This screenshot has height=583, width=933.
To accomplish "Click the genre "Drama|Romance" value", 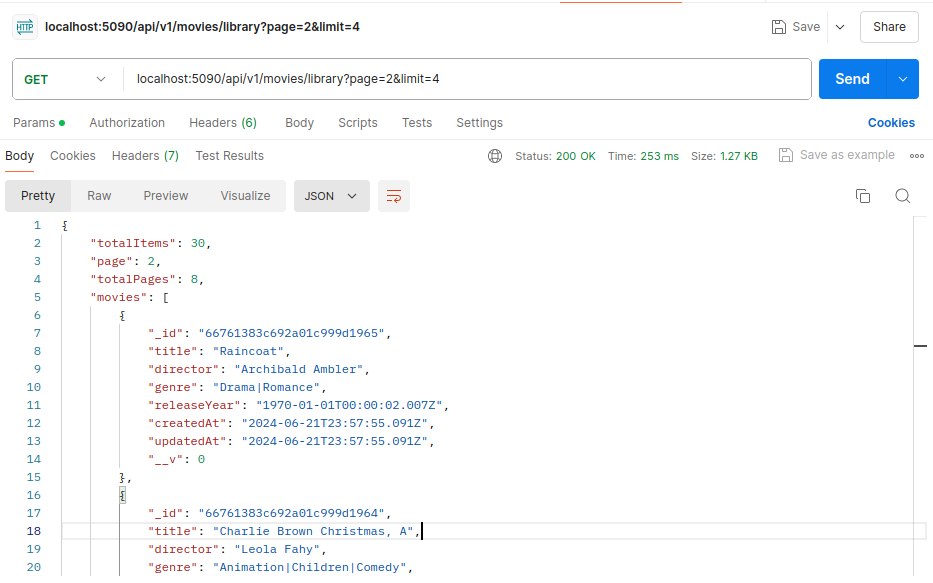I will [266, 387].
